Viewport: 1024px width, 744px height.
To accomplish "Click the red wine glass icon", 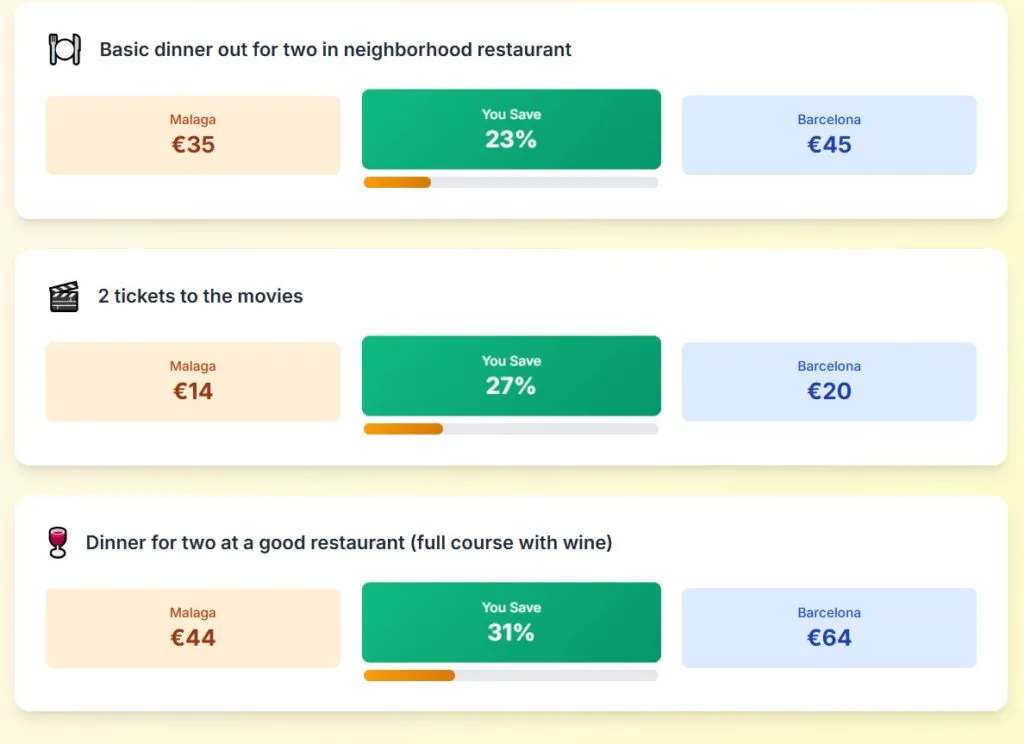I will click(58, 542).
